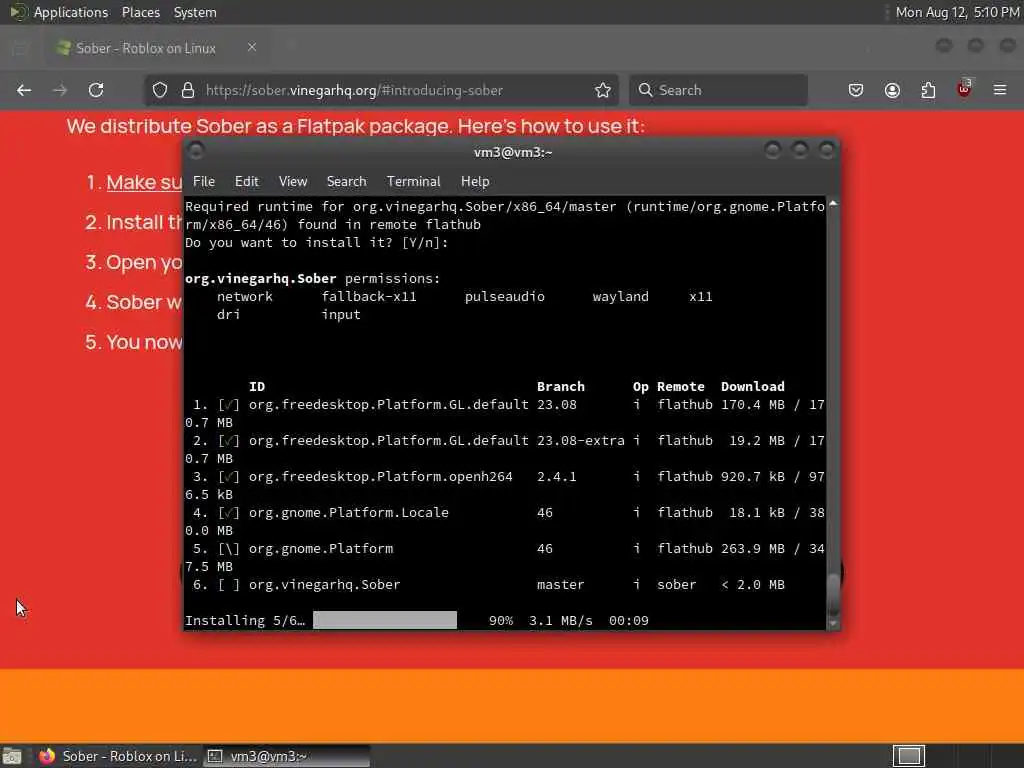
Task: Open the terminal Edit menu
Action: (x=247, y=182)
